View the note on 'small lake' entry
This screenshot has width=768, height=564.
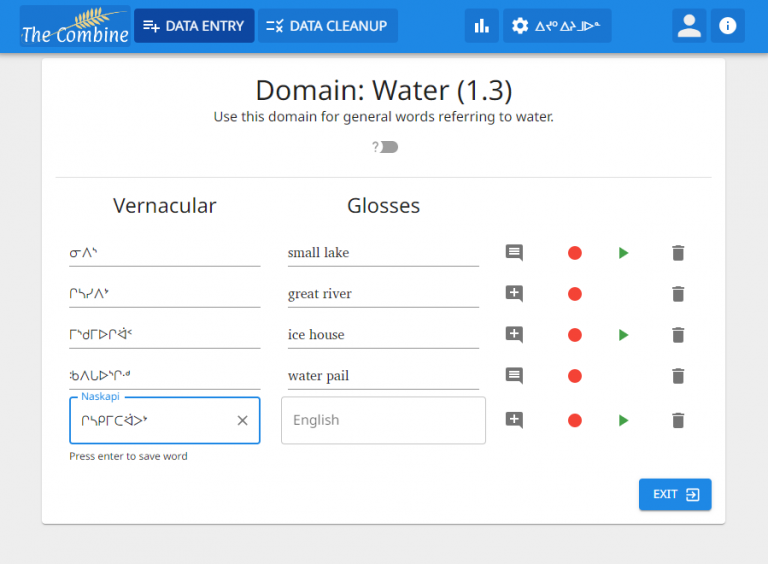(x=514, y=253)
